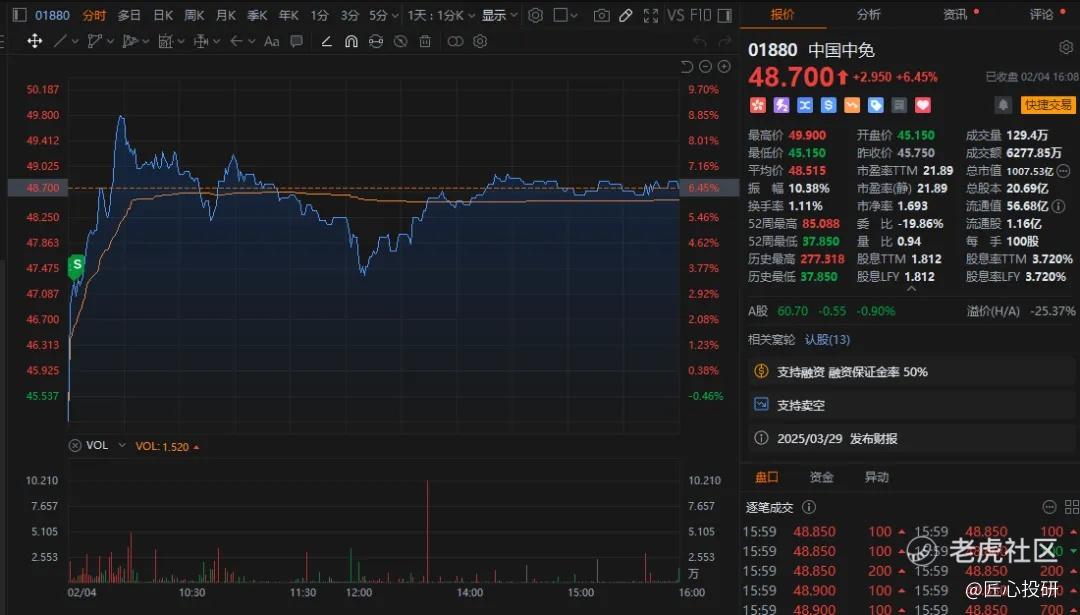Image resolution: width=1080 pixels, height=615 pixels.
Task: Toggle the heart favorite watchlist icon
Action: (923, 105)
